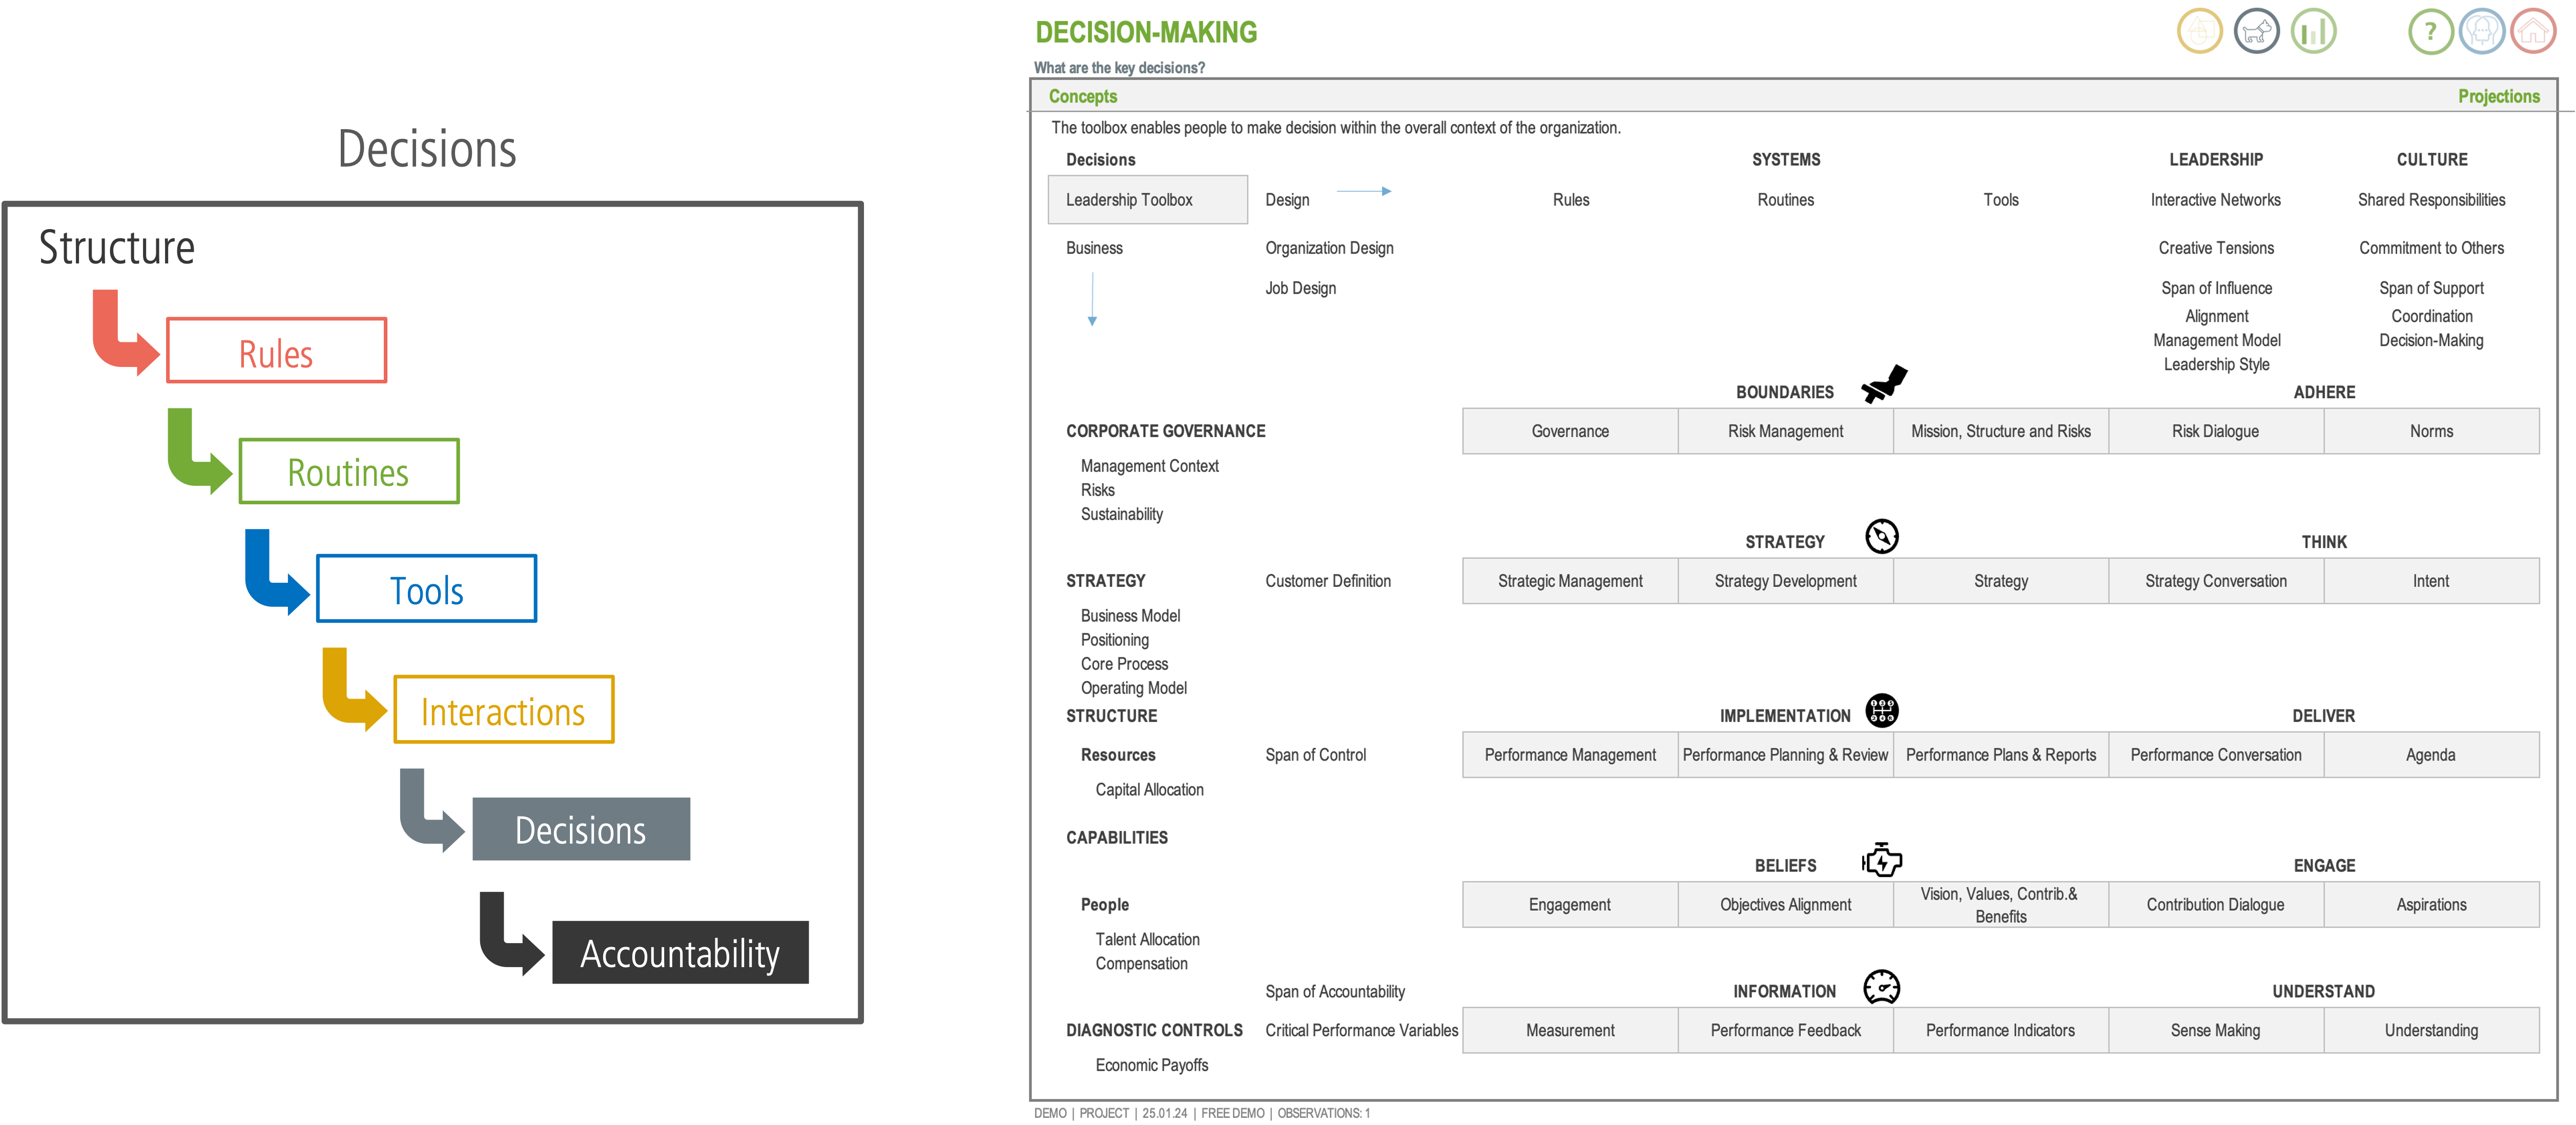Viewport: 2576px width, 1125px height.
Task: Click the Routines box in Structure diagram
Action: (349, 471)
